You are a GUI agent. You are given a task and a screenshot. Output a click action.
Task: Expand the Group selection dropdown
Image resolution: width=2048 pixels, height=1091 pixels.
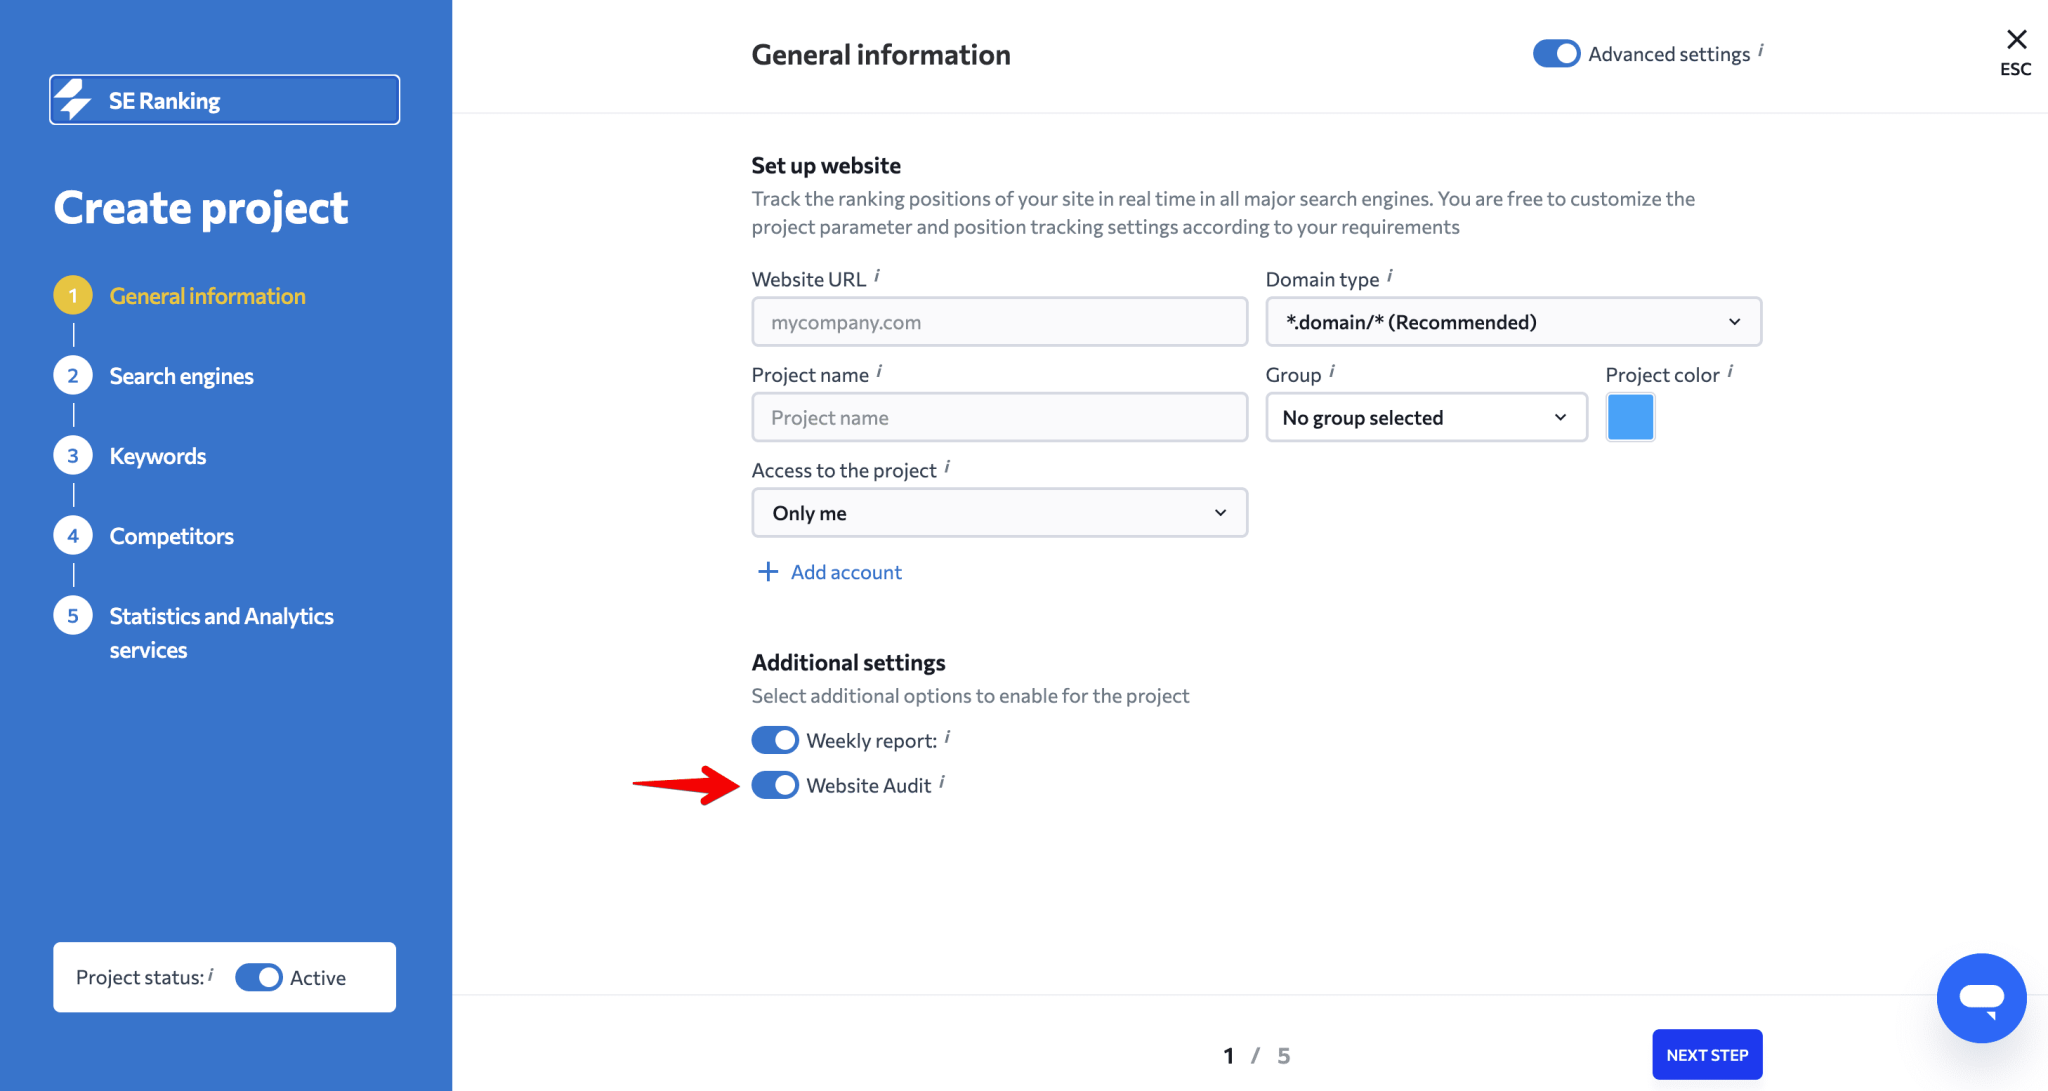pyautogui.click(x=1425, y=417)
